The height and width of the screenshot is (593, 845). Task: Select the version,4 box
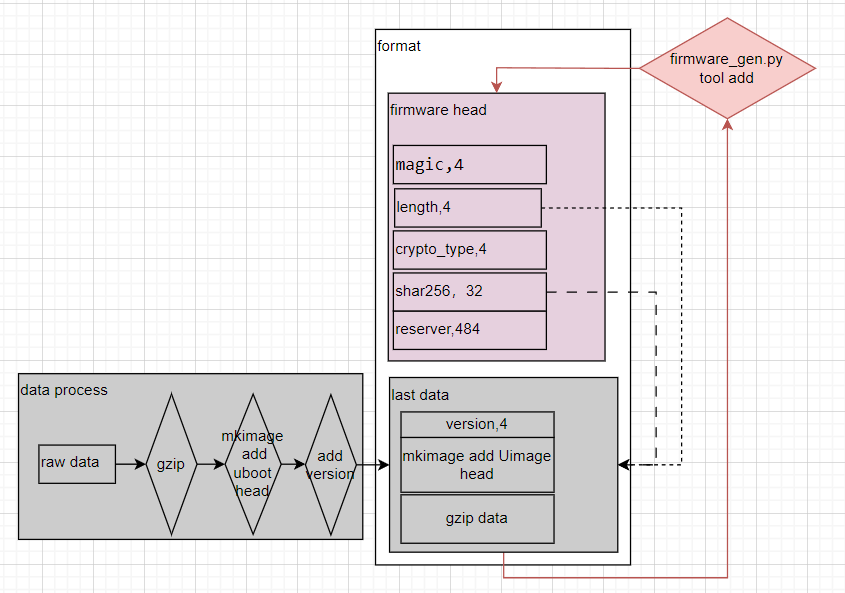click(x=477, y=424)
